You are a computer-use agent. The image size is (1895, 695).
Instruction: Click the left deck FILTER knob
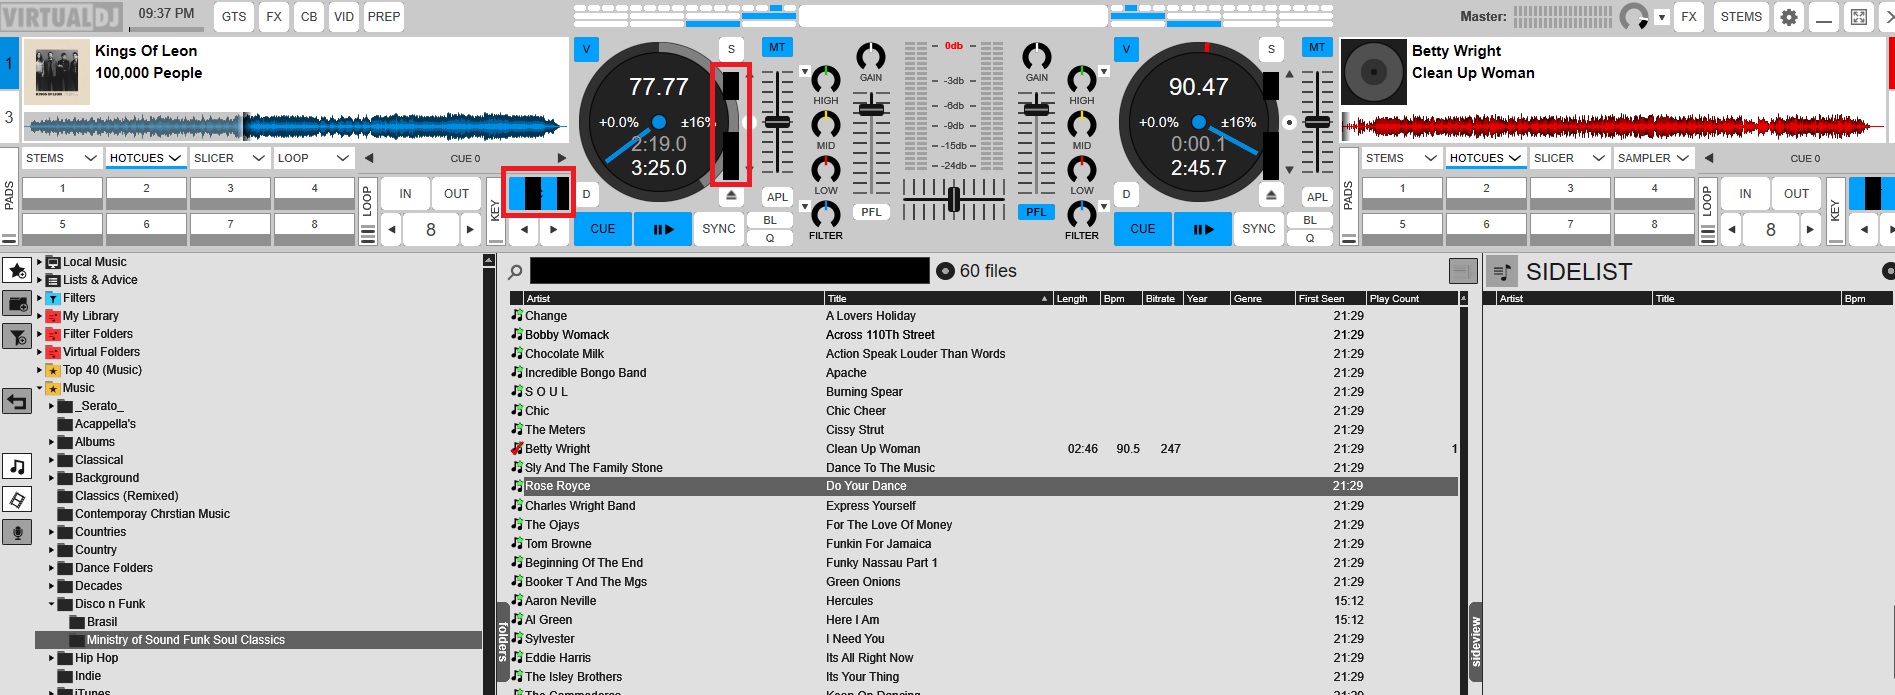pos(826,214)
